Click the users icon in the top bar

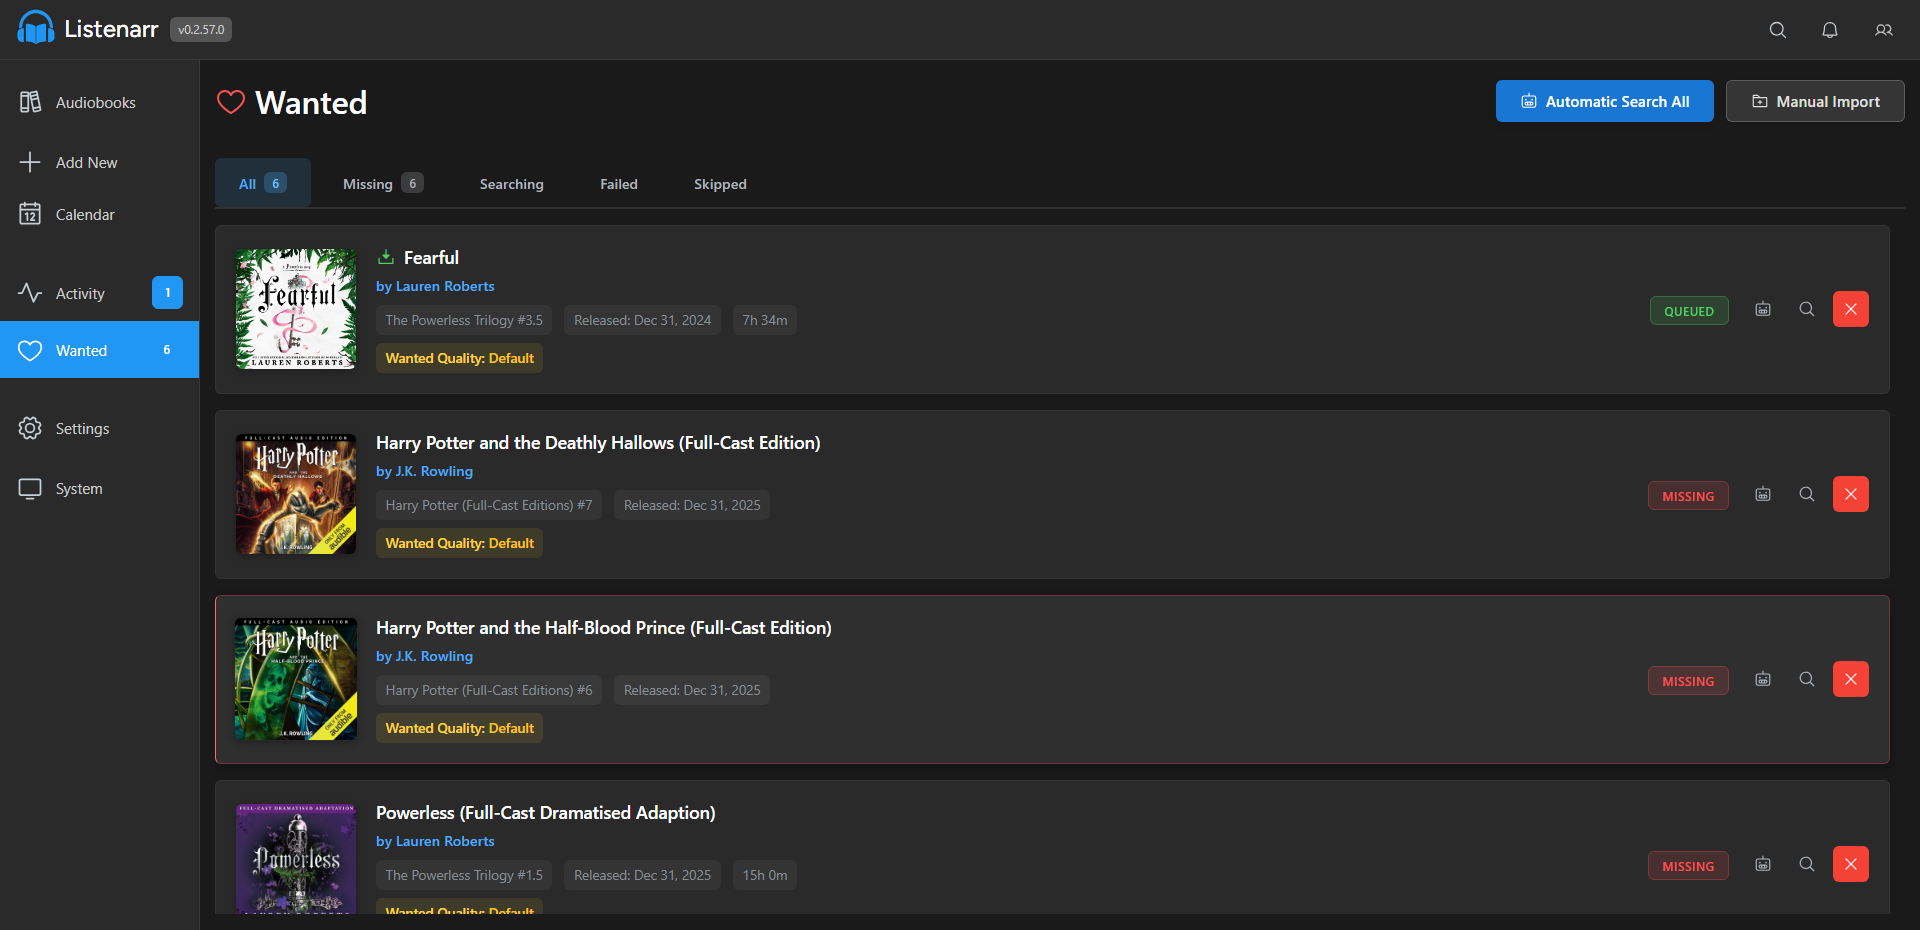pyautogui.click(x=1884, y=30)
